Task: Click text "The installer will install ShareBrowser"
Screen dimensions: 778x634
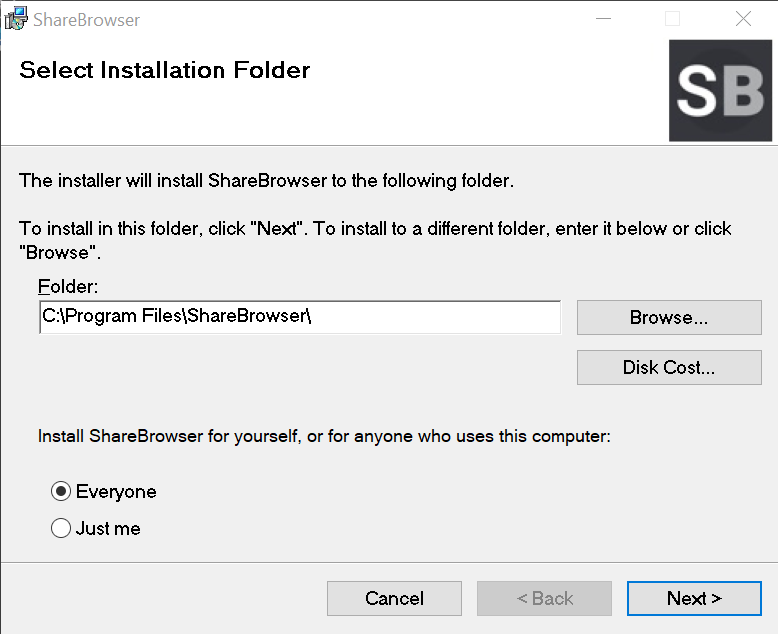Action: click(x=173, y=181)
